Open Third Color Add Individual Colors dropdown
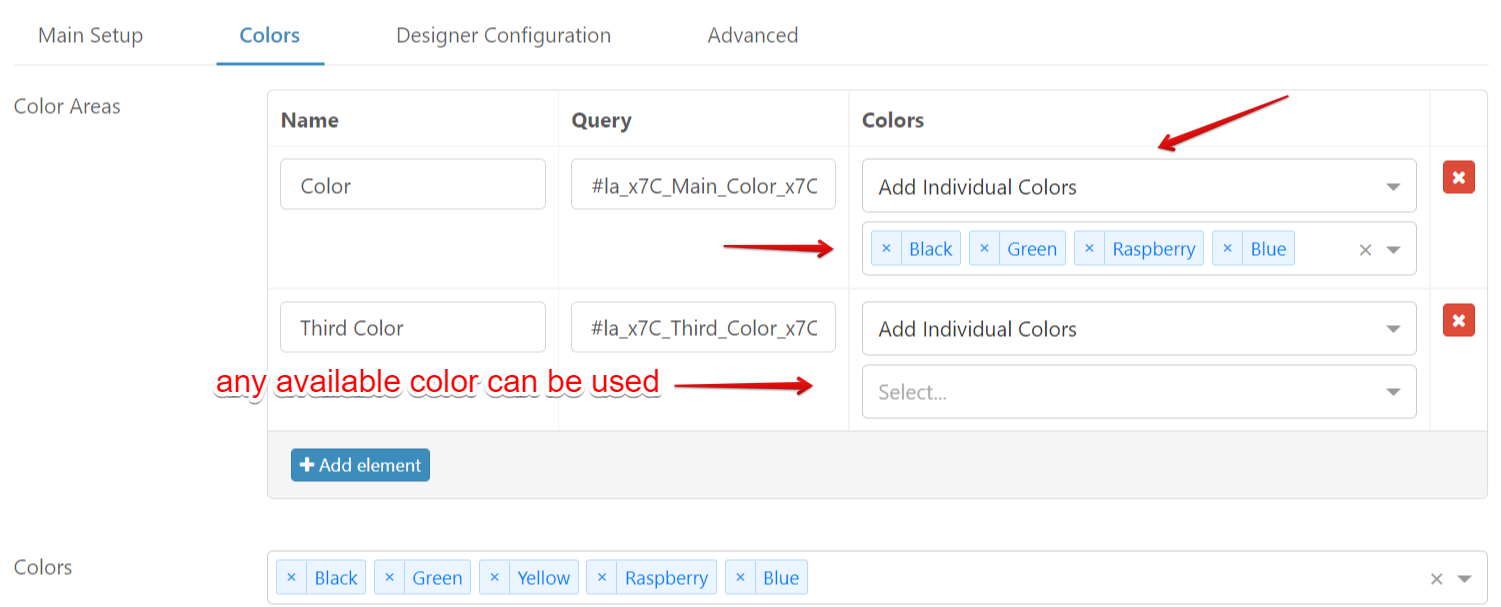The image size is (1501, 607). [1138, 329]
